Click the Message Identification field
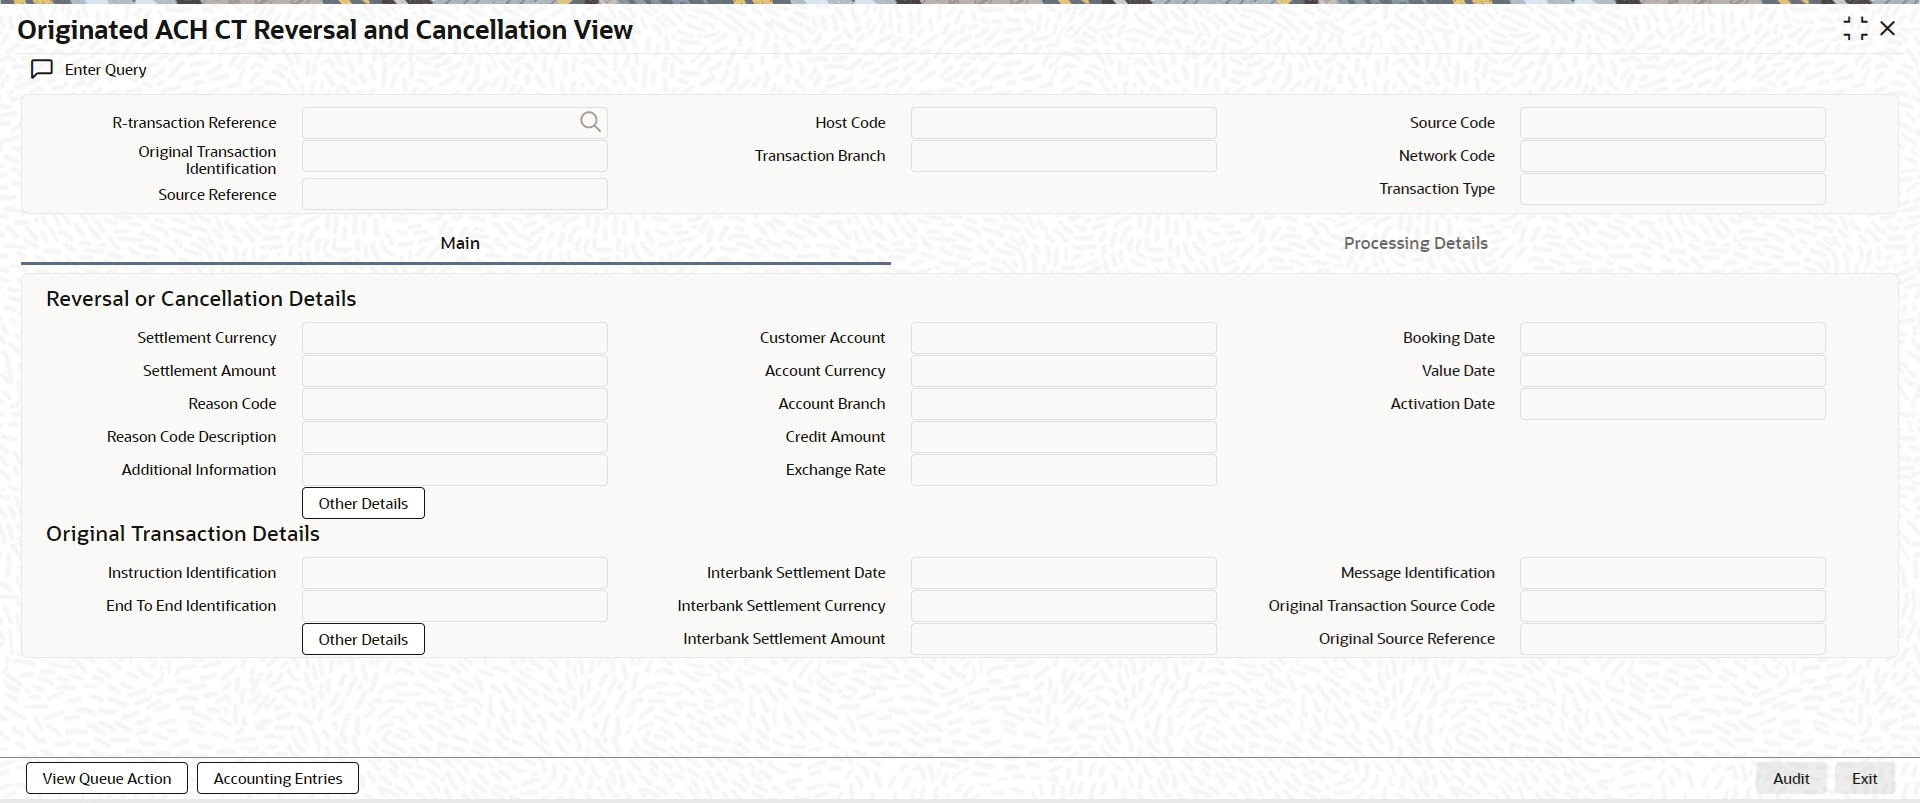Screen dimensions: 1920x803 tap(1673, 573)
